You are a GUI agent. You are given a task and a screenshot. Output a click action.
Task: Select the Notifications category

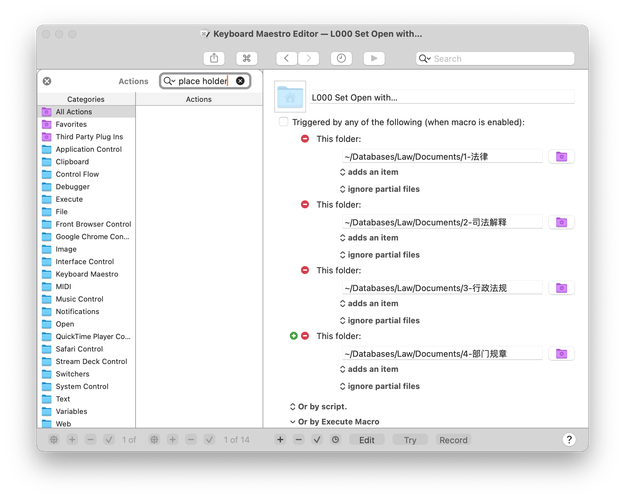pyautogui.click(x=86, y=311)
